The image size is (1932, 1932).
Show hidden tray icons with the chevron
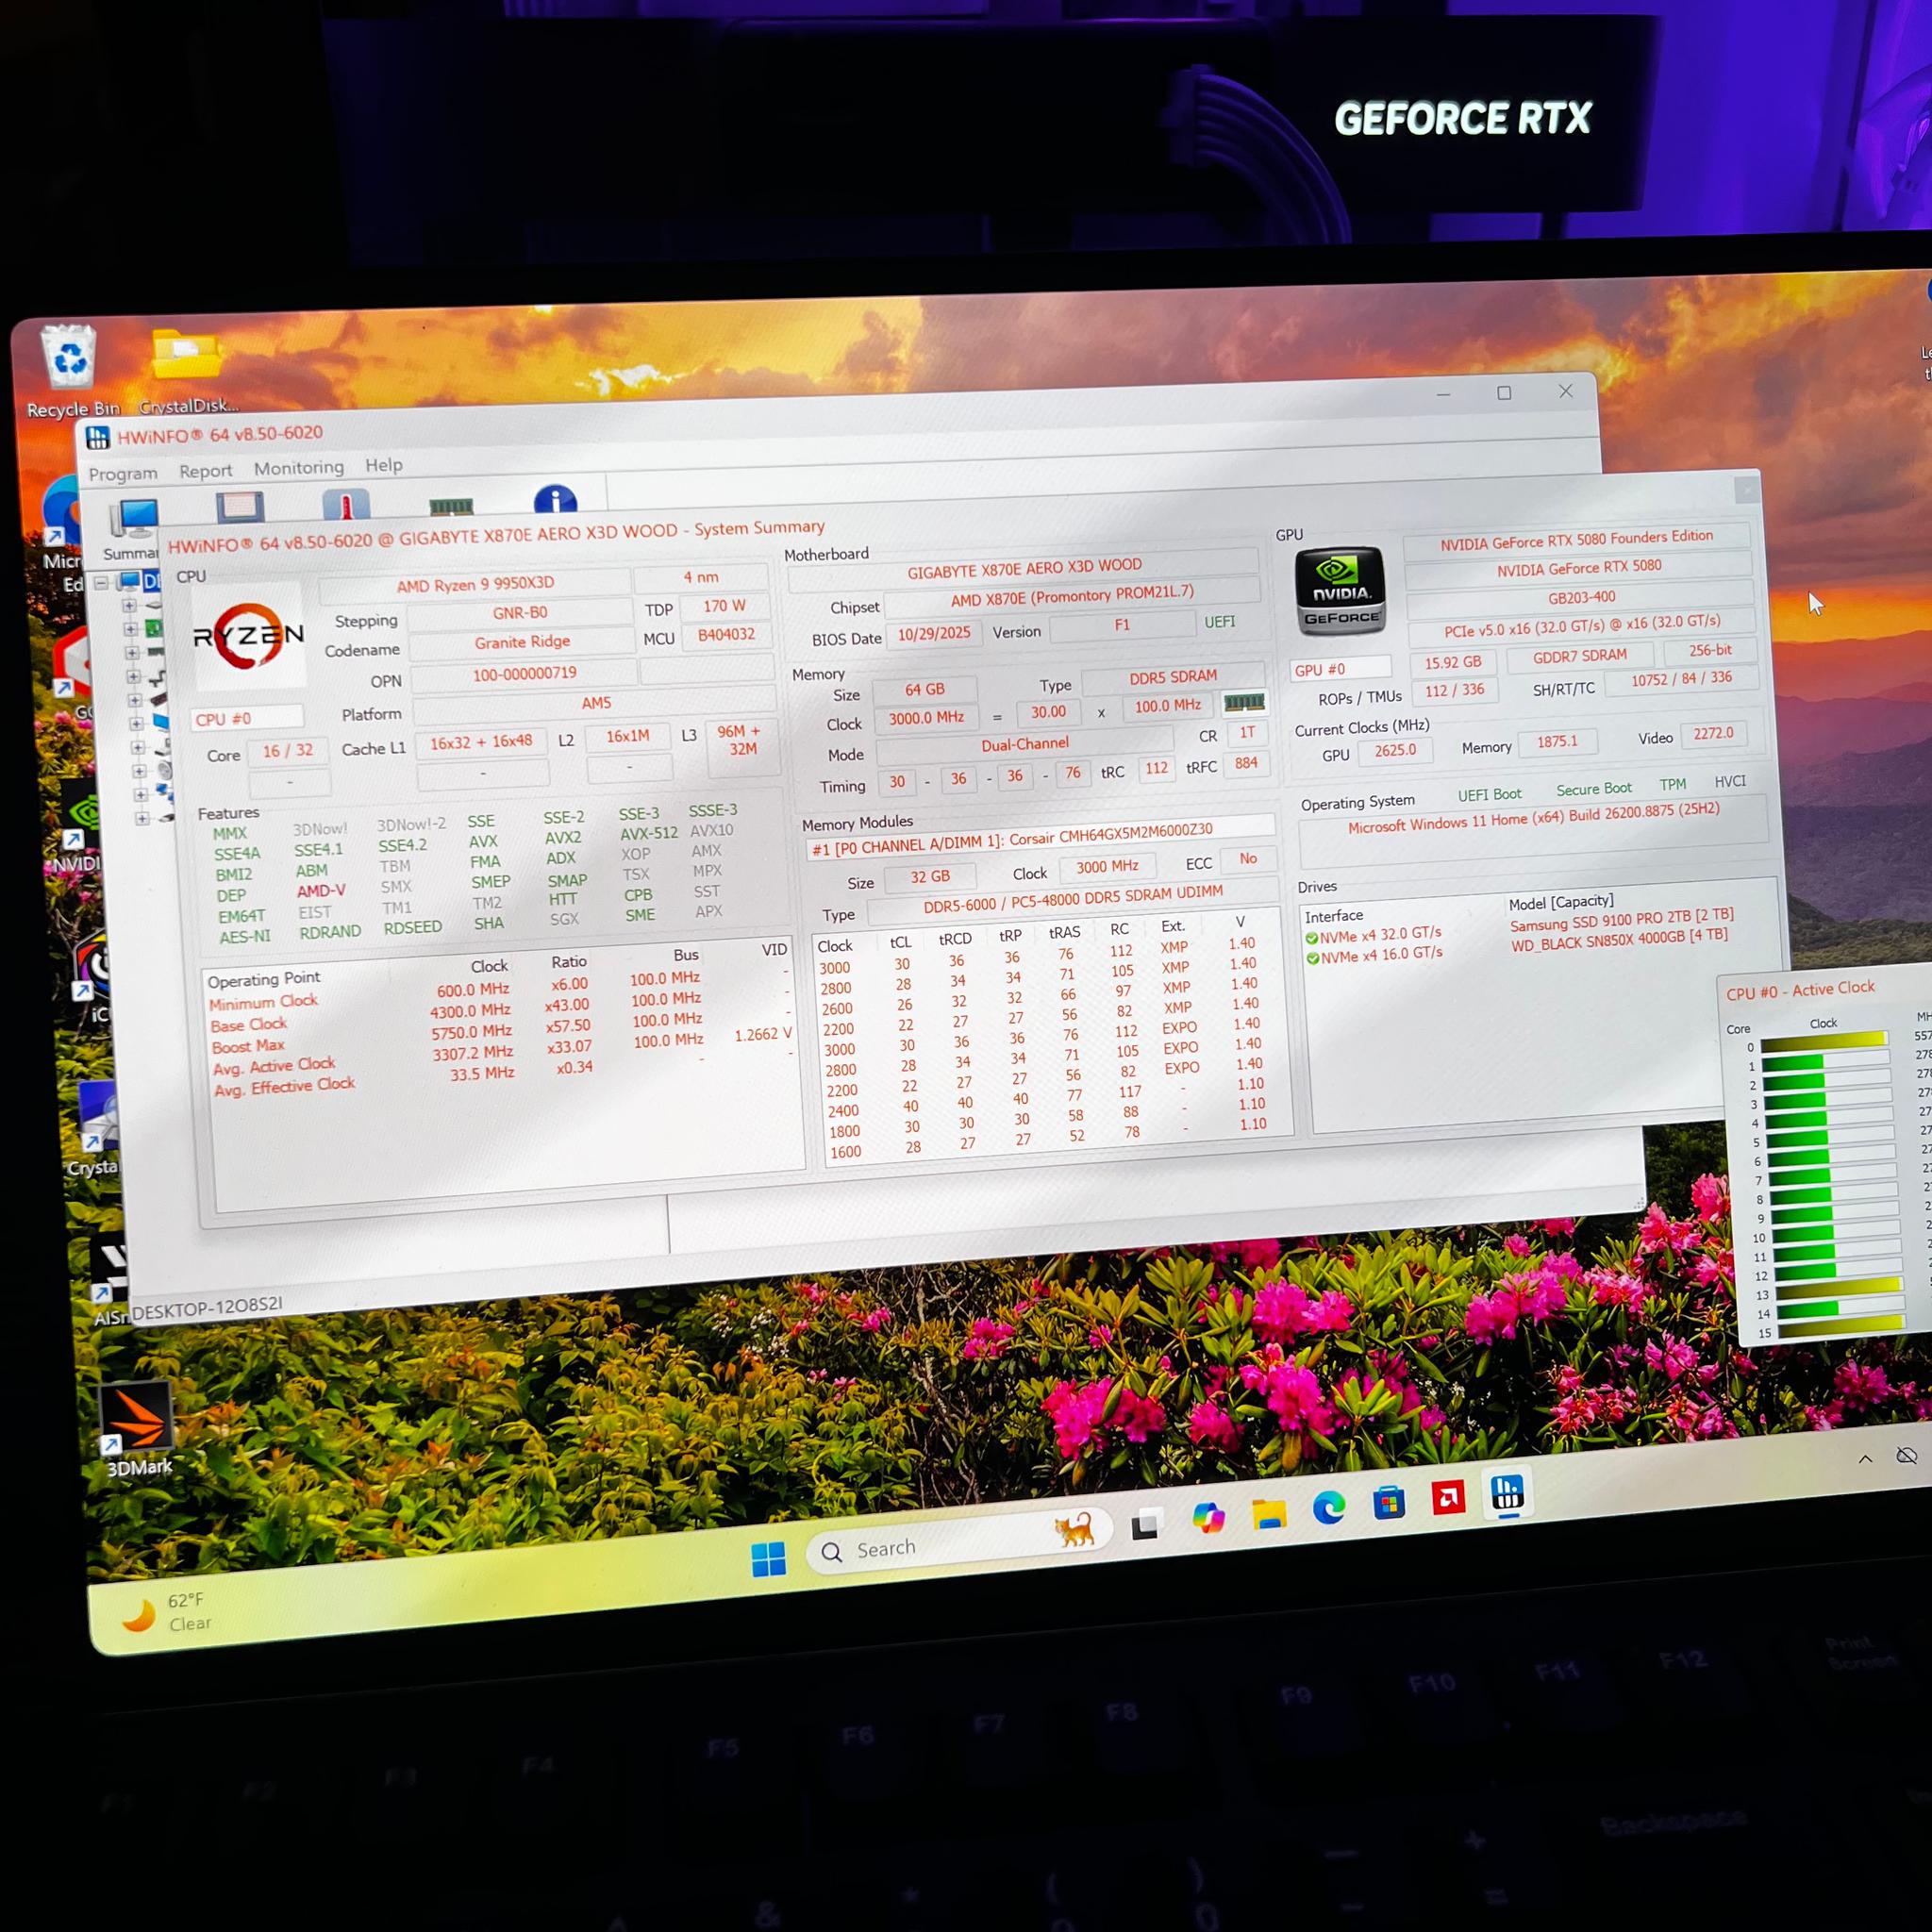tap(1865, 1459)
